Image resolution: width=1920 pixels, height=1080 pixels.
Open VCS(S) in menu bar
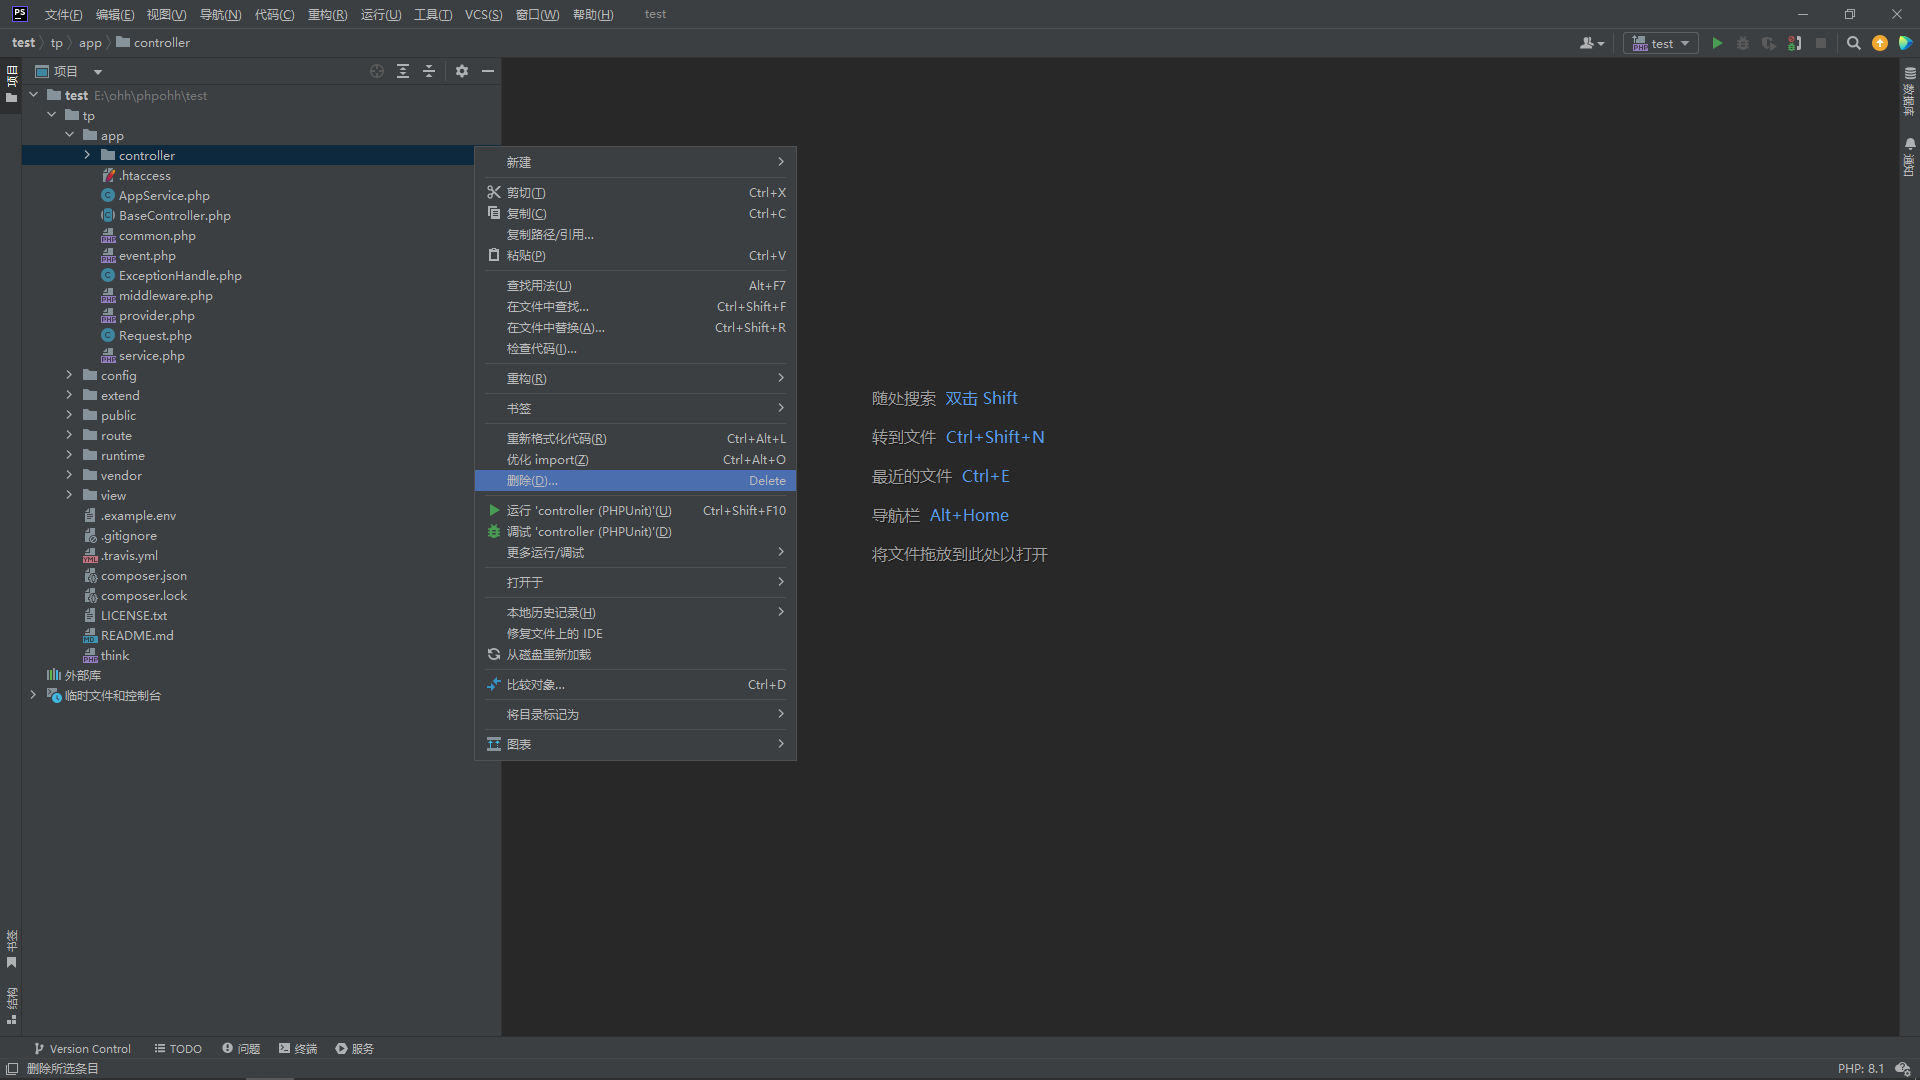pos(483,14)
